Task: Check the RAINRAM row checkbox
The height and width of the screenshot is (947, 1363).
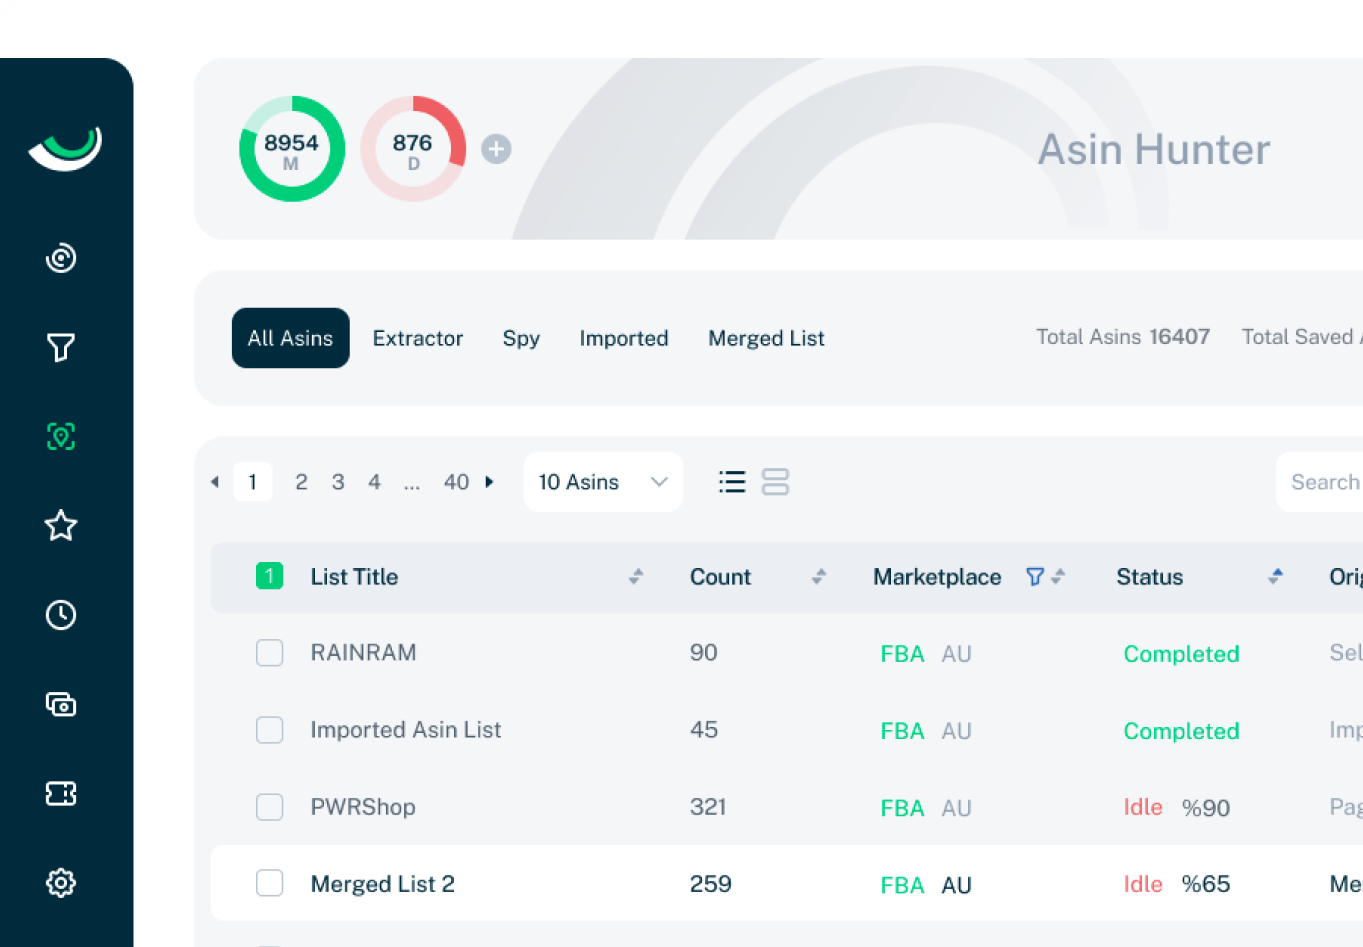Action: pos(269,653)
